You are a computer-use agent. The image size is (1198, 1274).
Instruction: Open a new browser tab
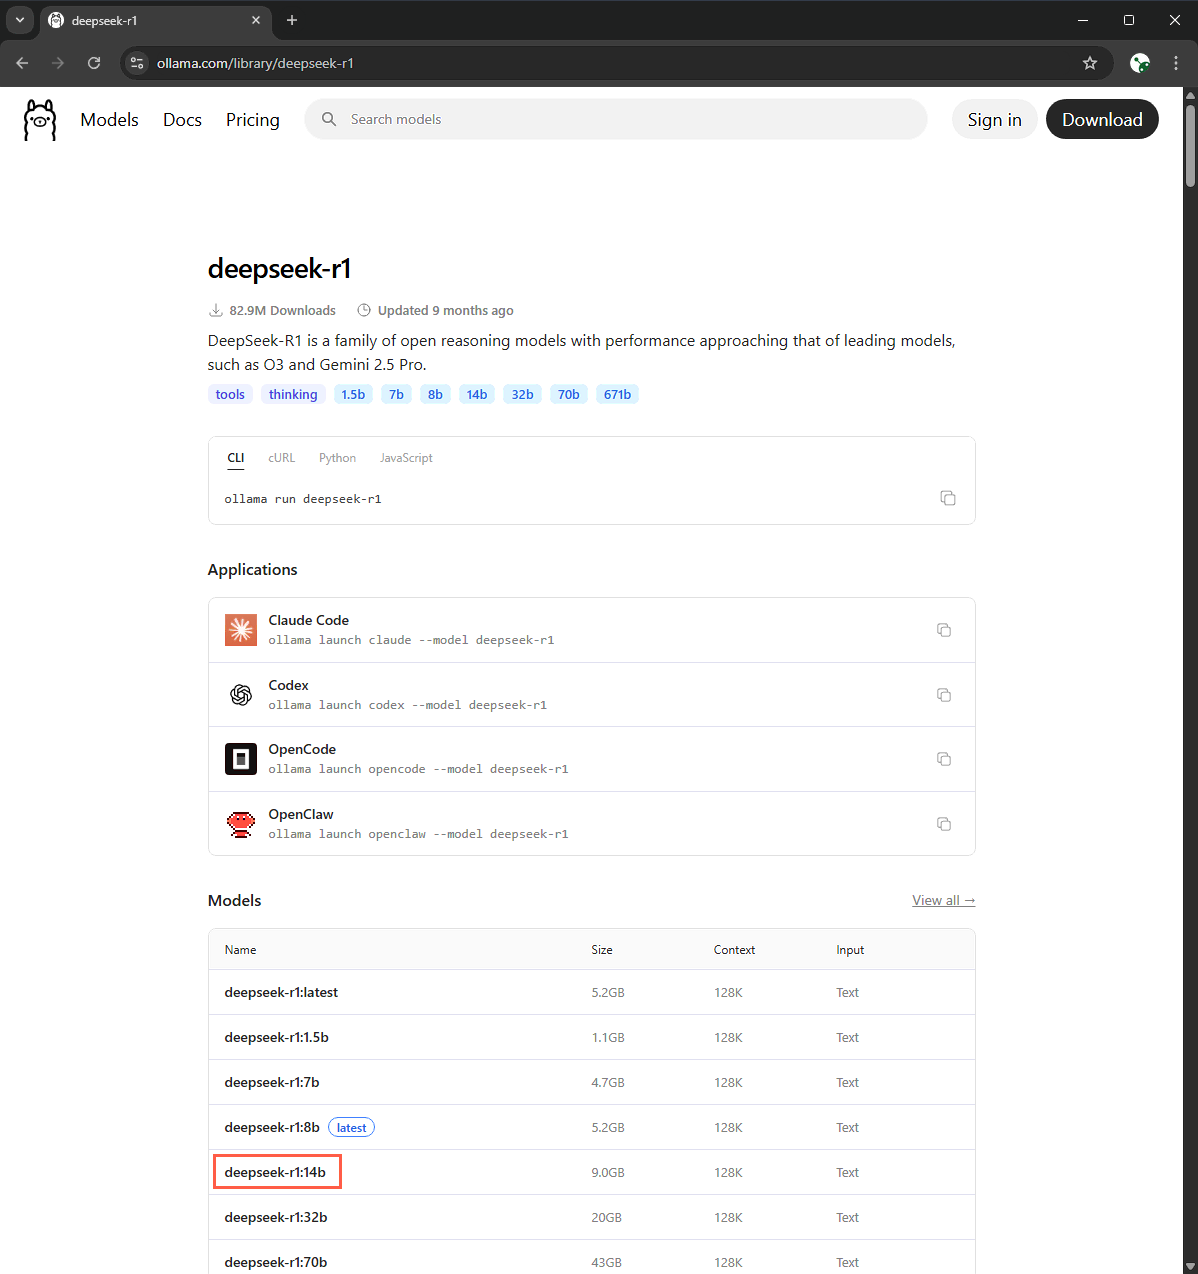(x=292, y=20)
